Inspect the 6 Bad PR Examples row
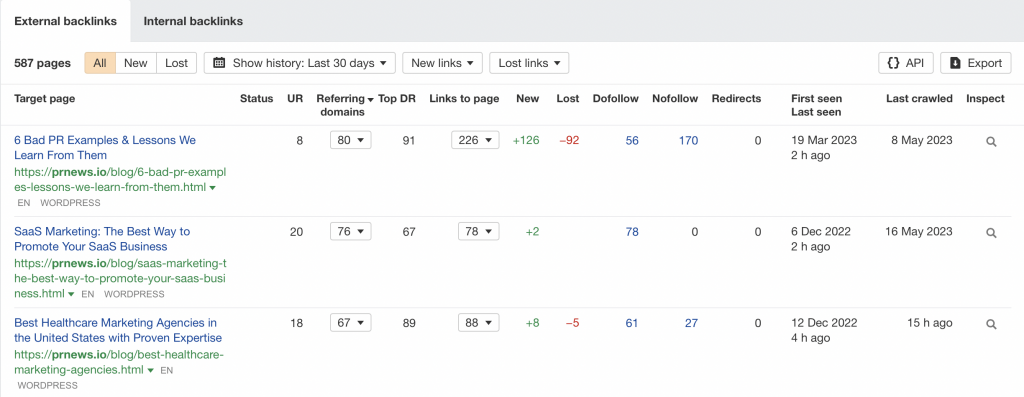The height and width of the screenshot is (397, 1024). click(x=991, y=141)
